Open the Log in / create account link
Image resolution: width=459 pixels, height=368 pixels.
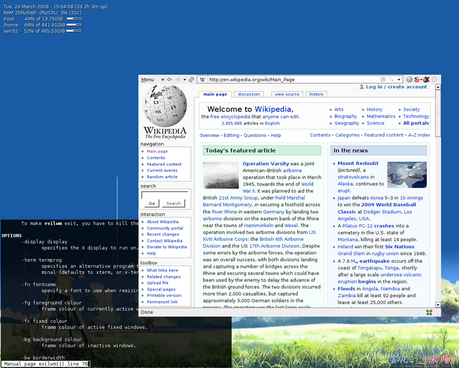tap(396, 87)
